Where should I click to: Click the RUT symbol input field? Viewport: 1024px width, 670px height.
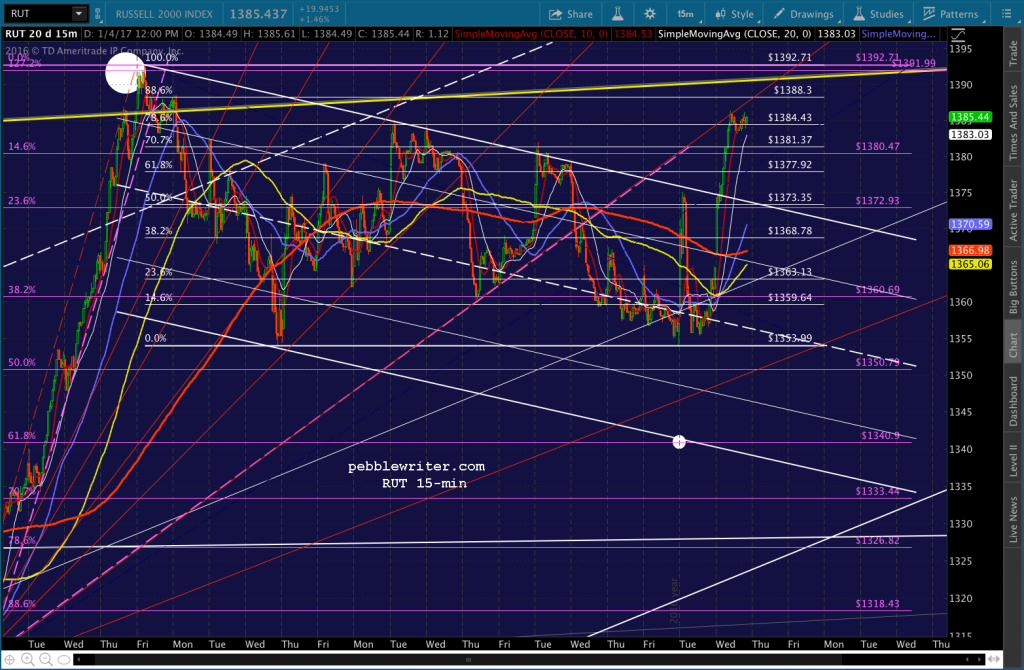click(37, 13)
